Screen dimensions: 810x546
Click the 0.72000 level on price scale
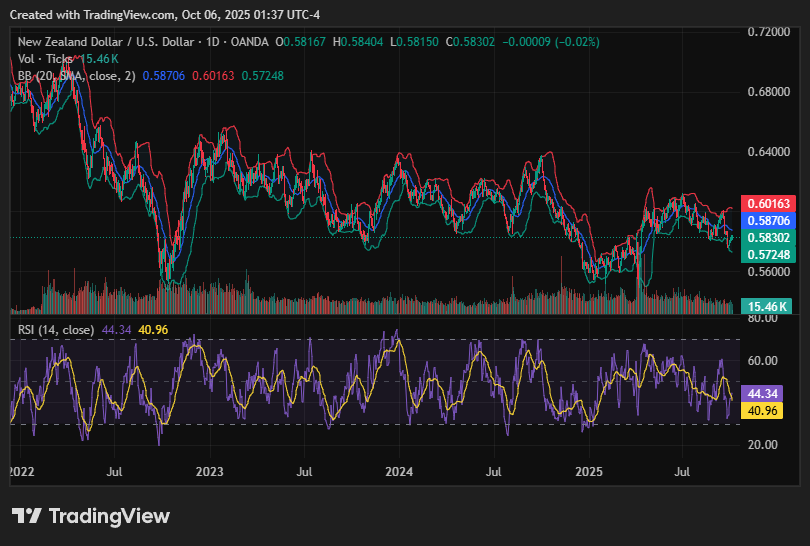[x=768, y=32]
